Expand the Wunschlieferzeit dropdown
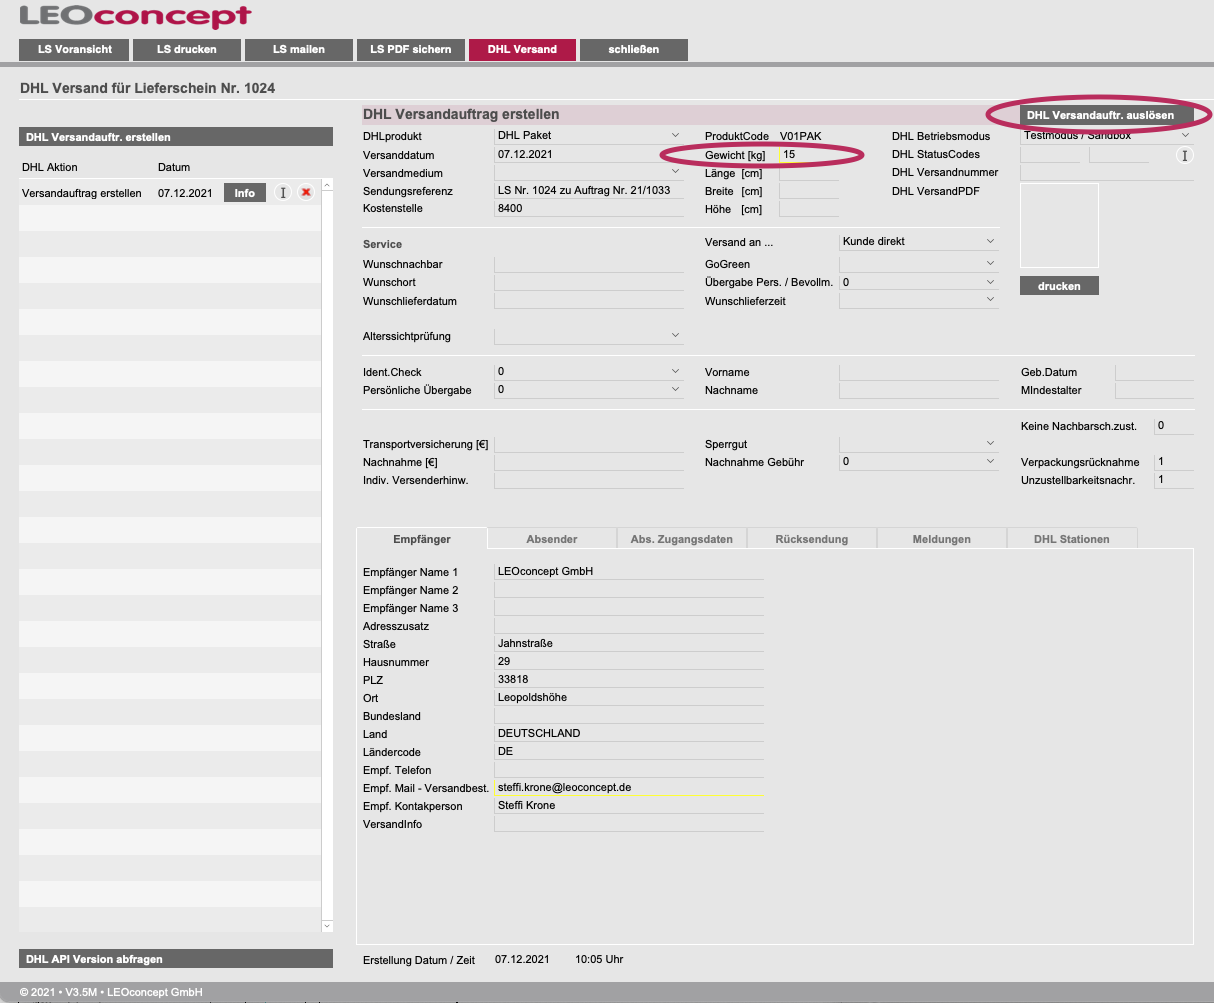Viewport: 1214px width, 1003px height. coord(990,300)
